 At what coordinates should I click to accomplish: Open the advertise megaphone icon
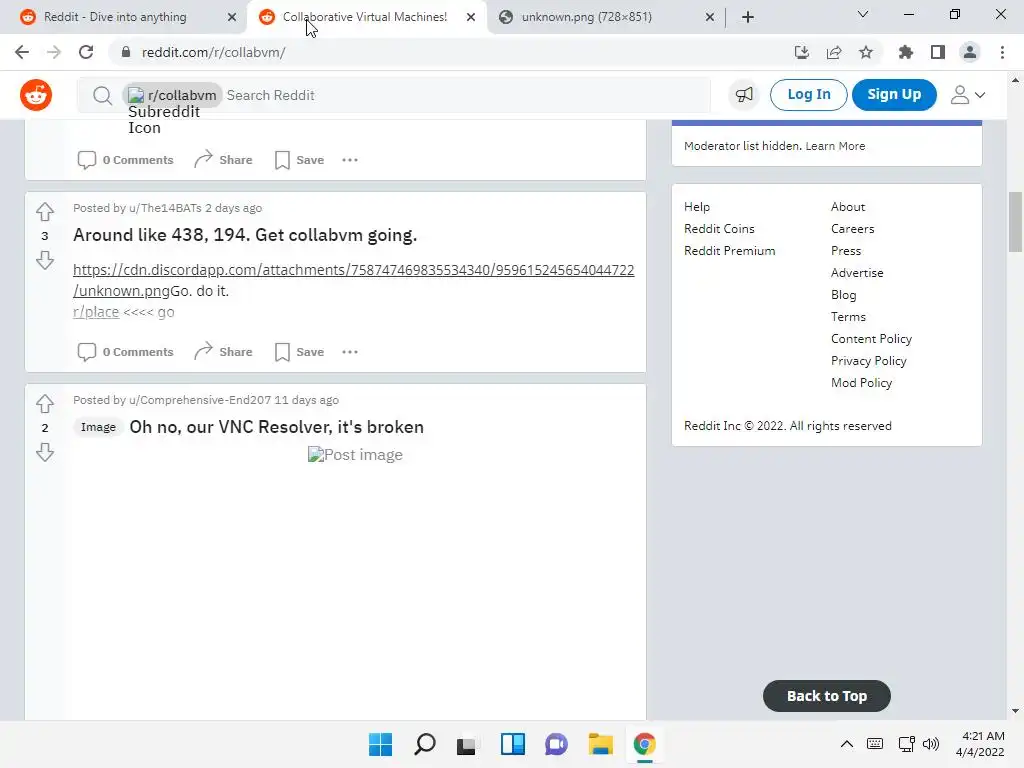(x=744, y=95)
